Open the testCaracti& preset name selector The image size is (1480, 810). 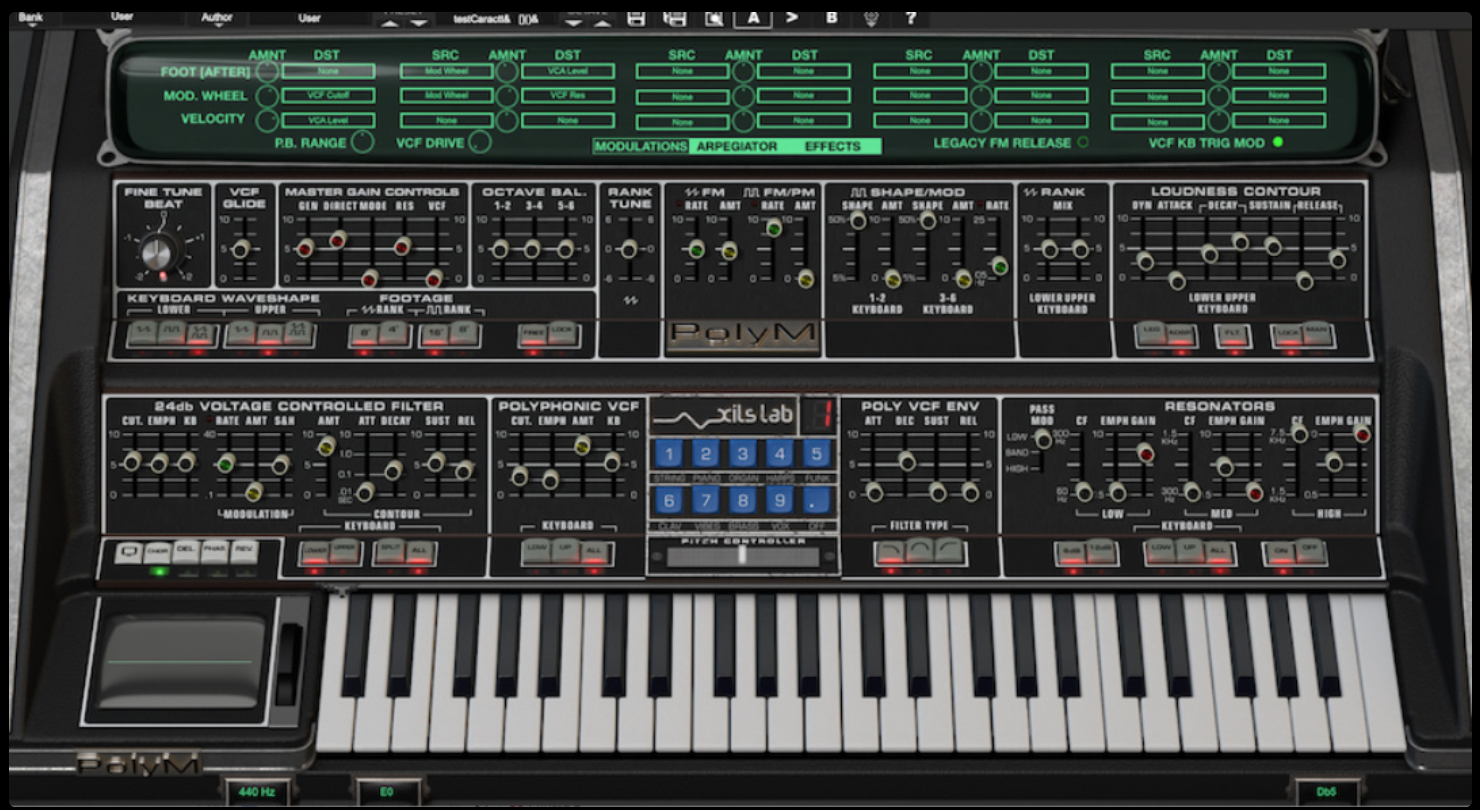pyautogui.click(x=495, y=18)
